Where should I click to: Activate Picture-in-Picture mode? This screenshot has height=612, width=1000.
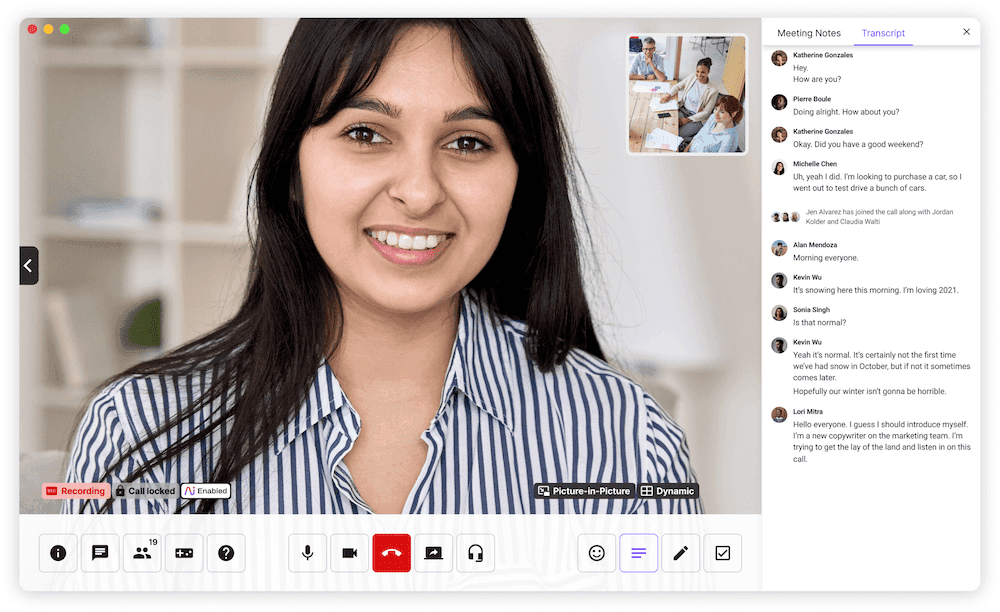(583, 490)
